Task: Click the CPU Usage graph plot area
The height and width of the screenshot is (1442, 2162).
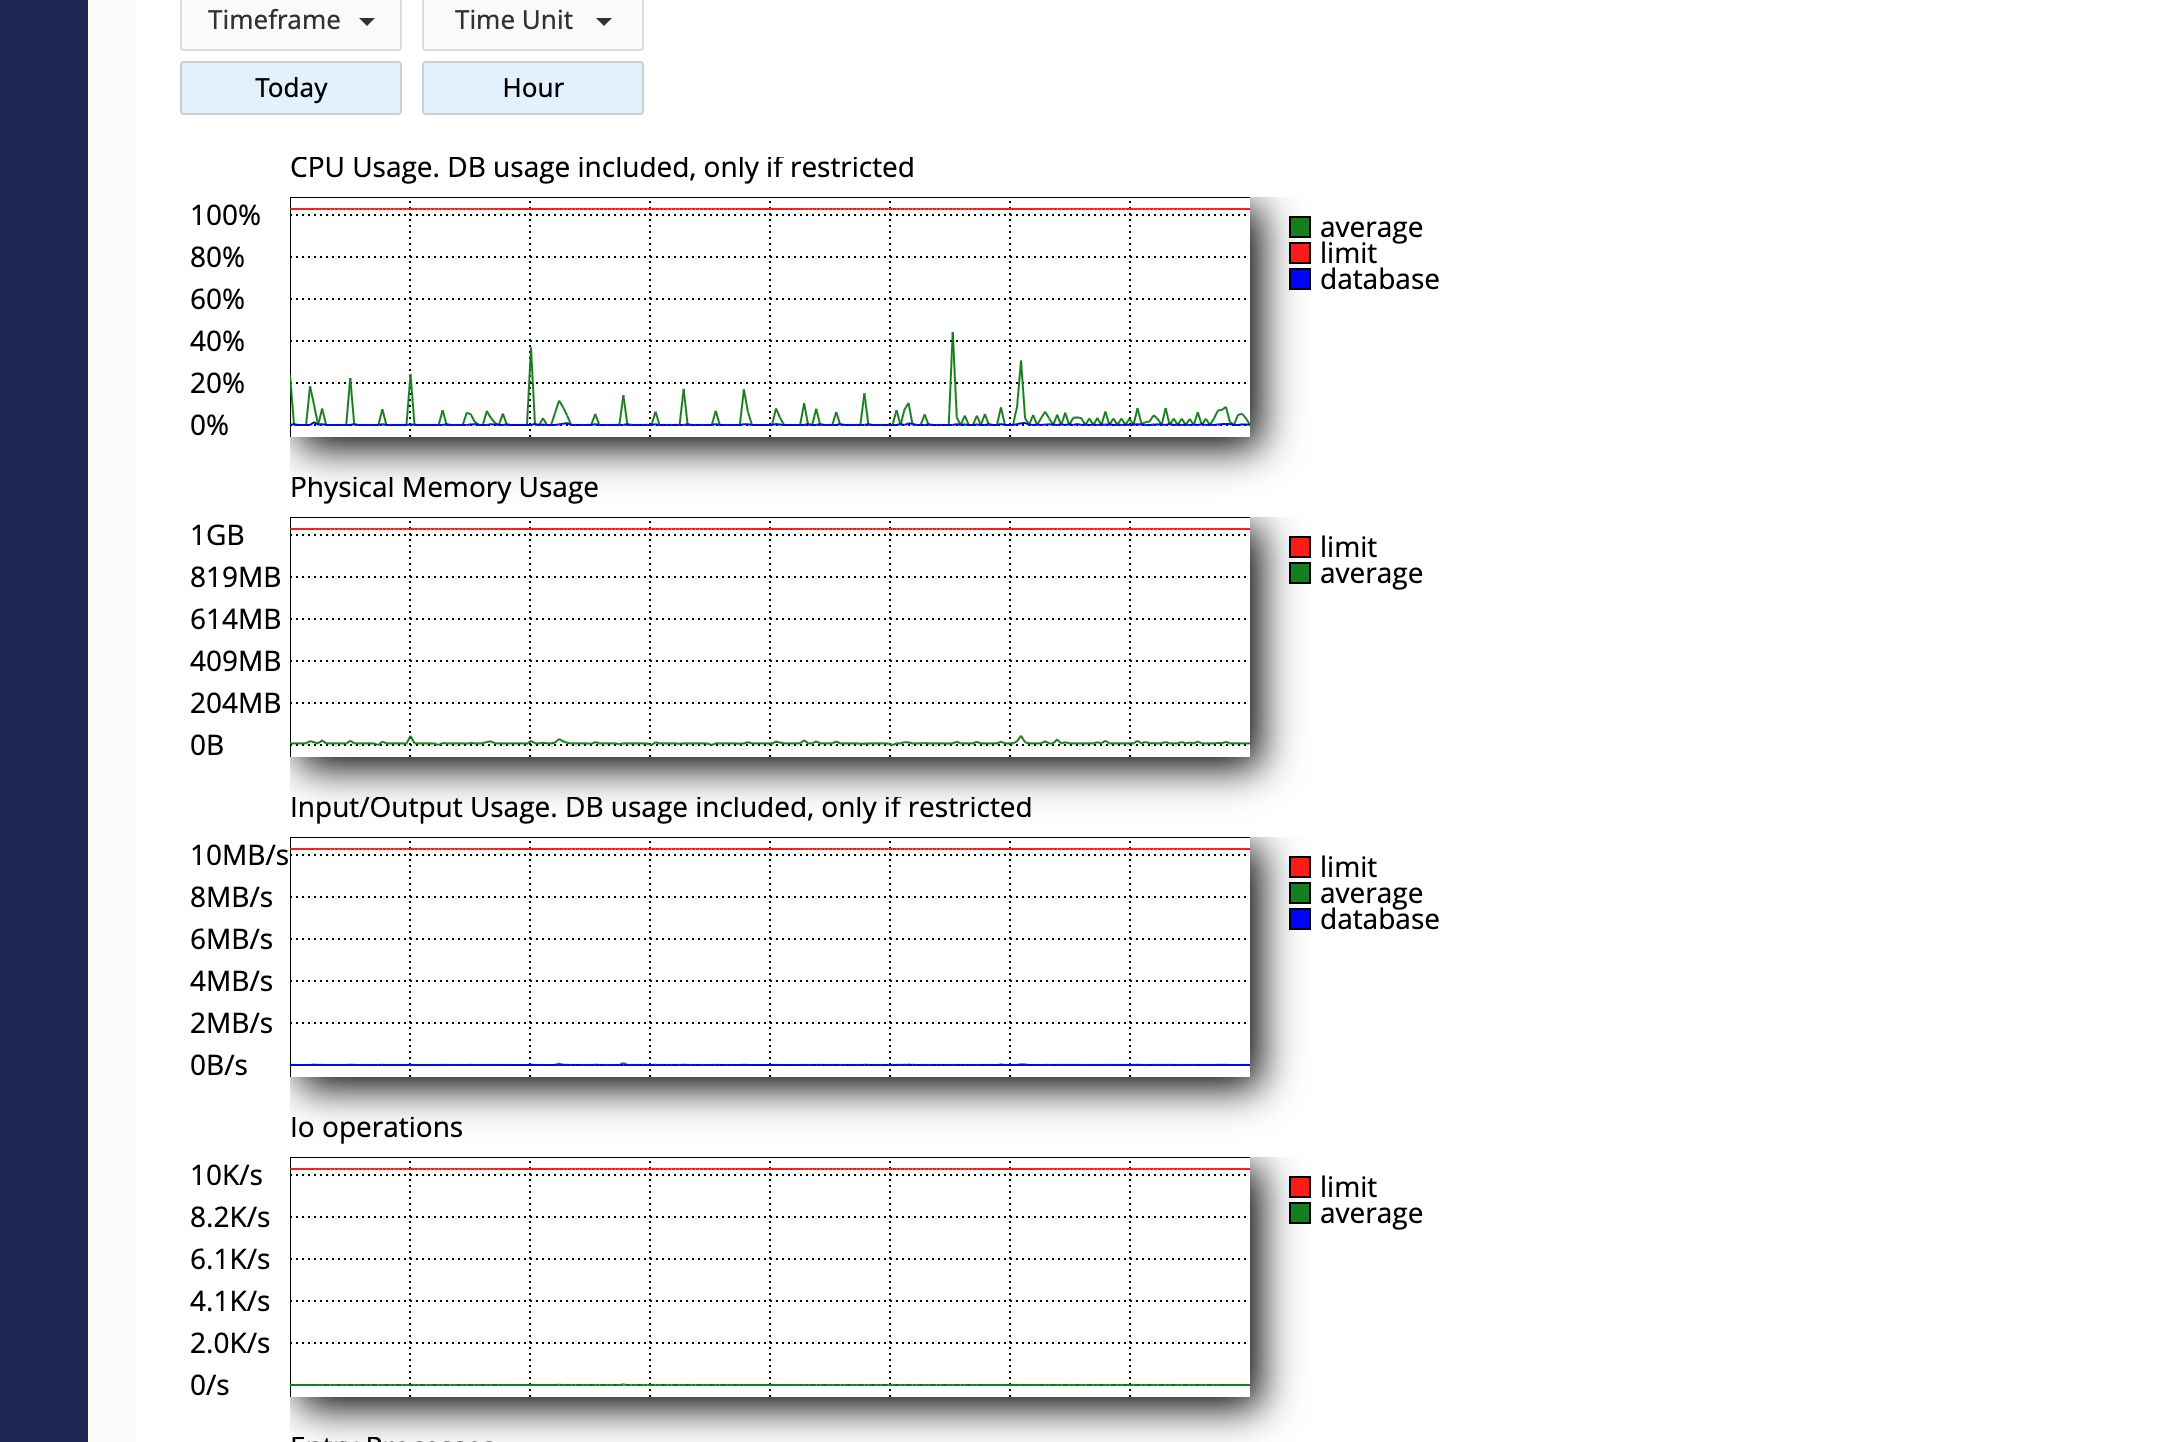Action: [770, 317]
